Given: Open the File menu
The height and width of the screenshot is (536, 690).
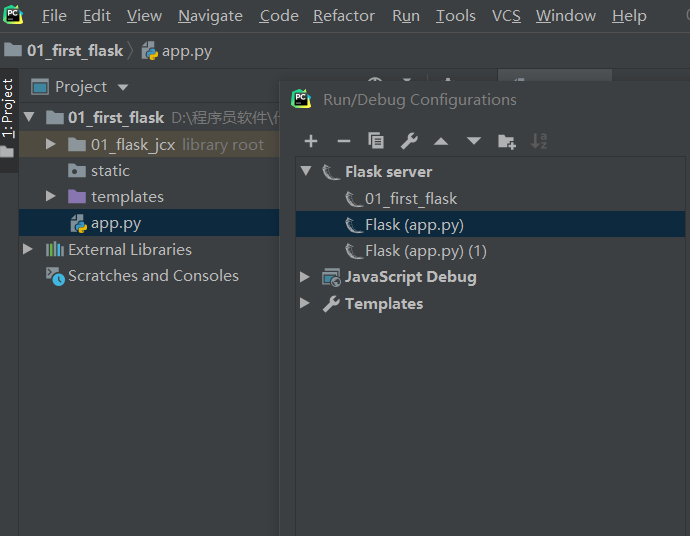Looking at the screenshot, I should pyautogui.click(x=54, y=16).
